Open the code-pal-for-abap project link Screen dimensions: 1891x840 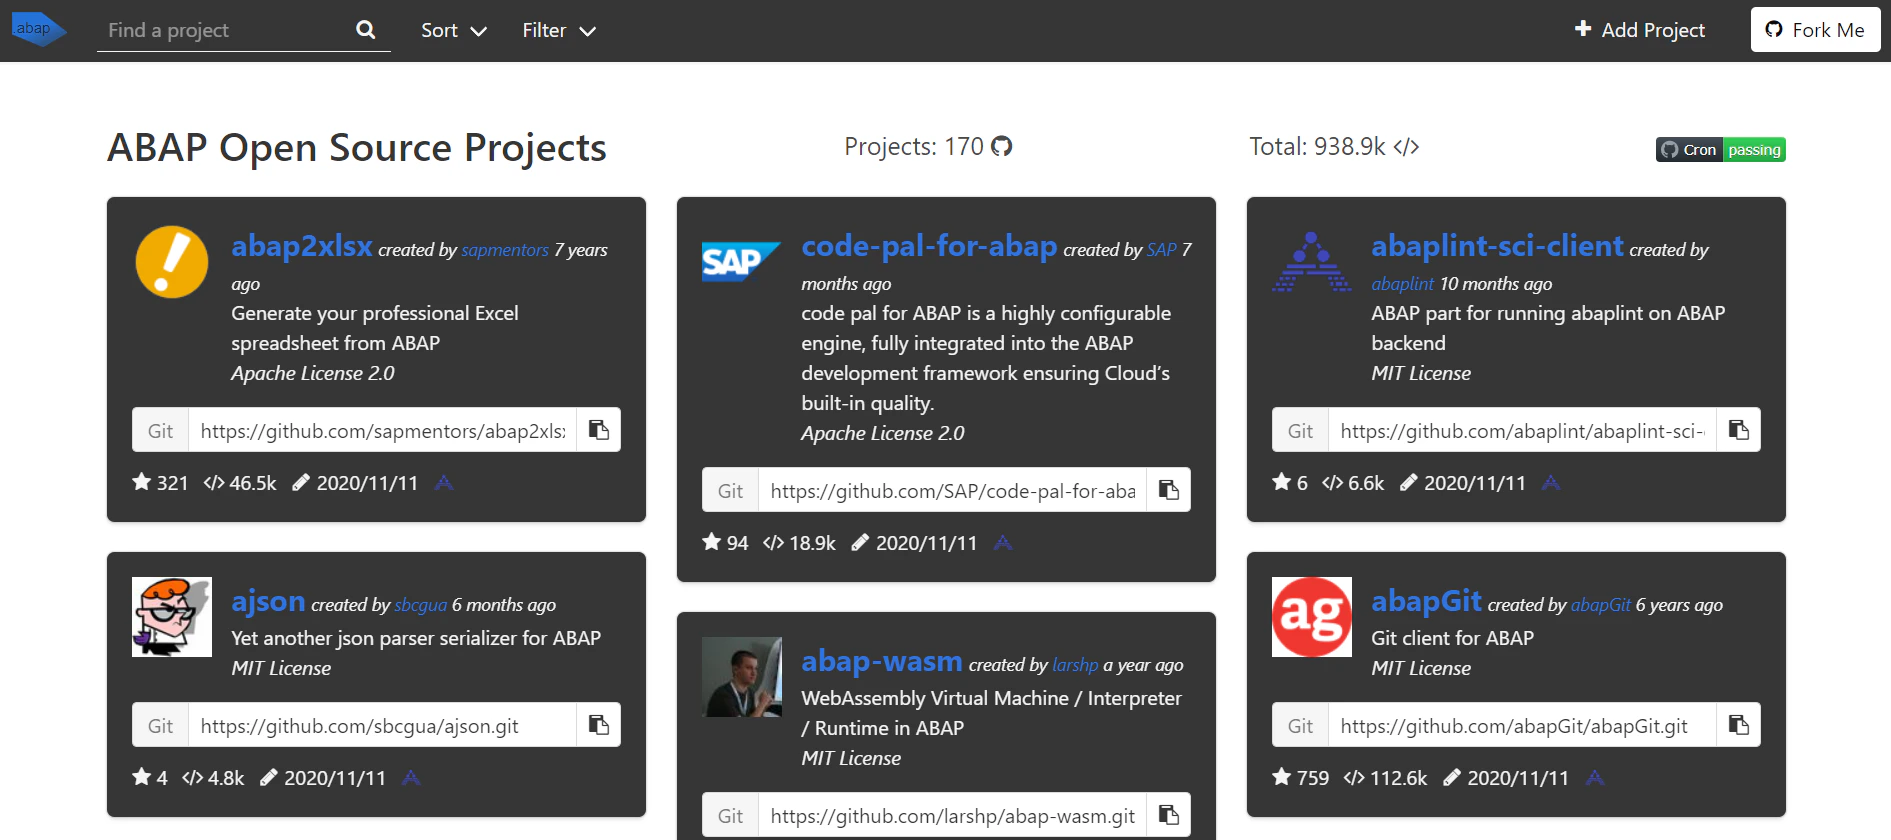(929, 246)
